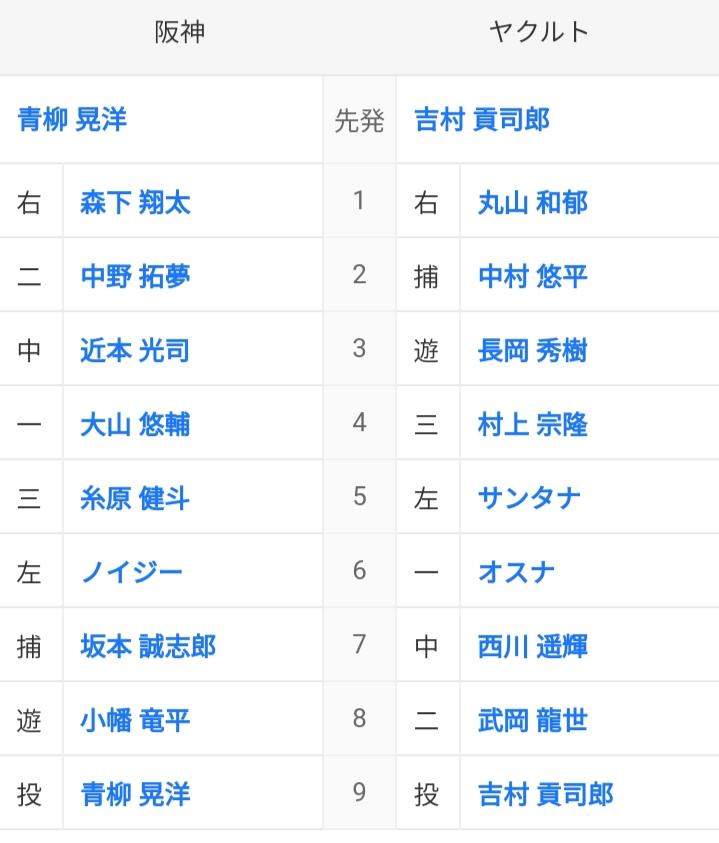
Task: Open player page for 中野 拓夢
Action: point(135,276)
